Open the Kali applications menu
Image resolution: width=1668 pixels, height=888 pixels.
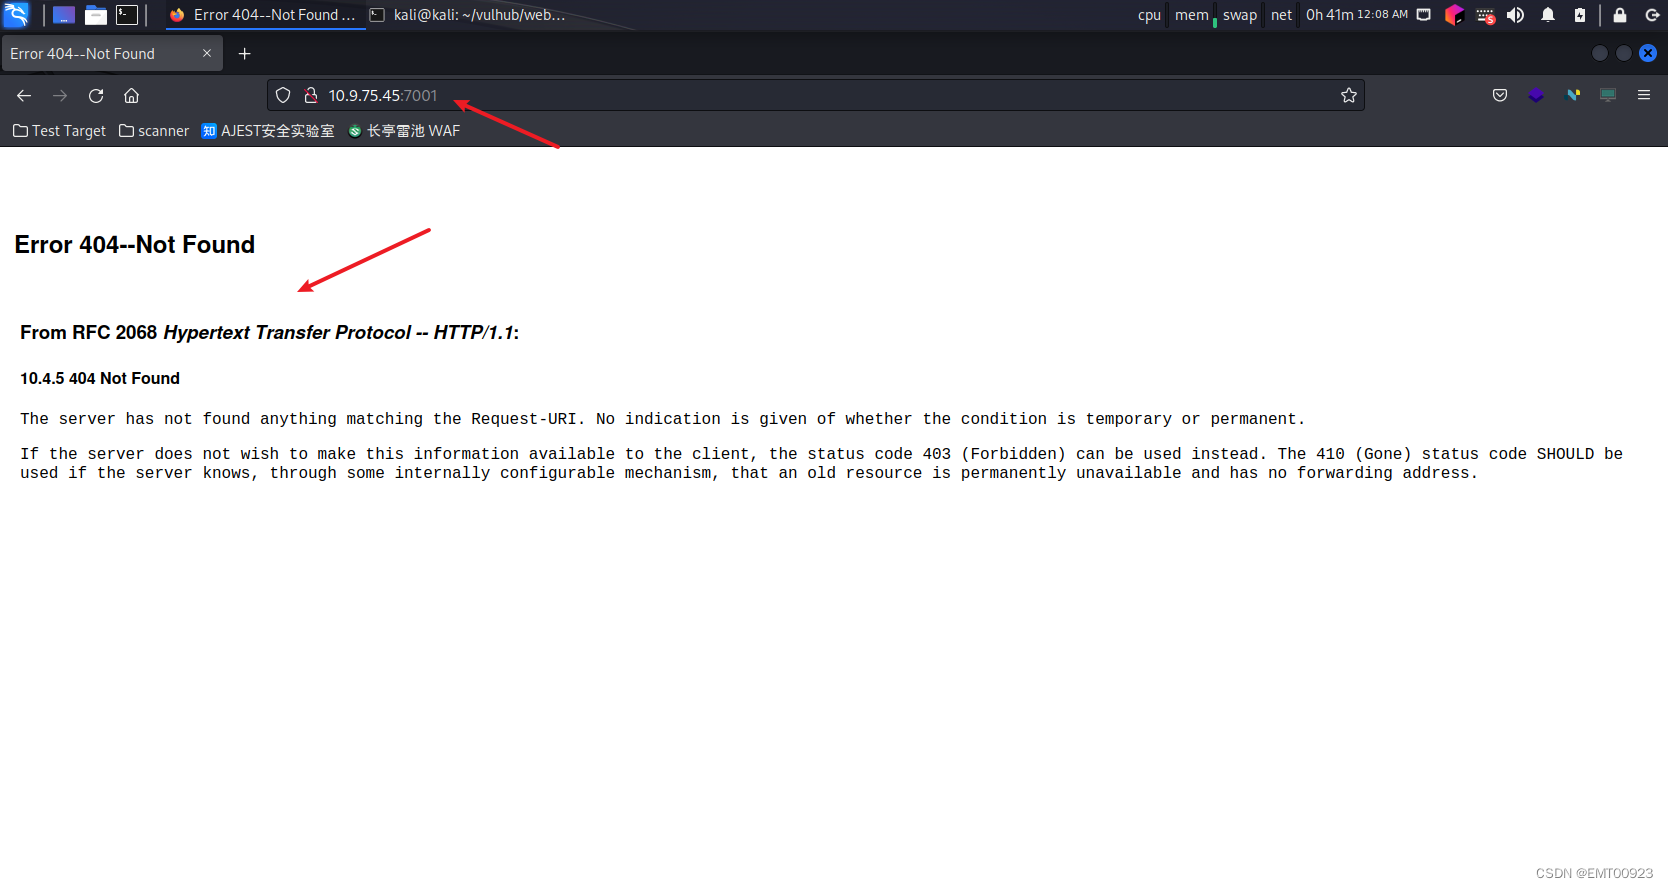click(16, 15)
